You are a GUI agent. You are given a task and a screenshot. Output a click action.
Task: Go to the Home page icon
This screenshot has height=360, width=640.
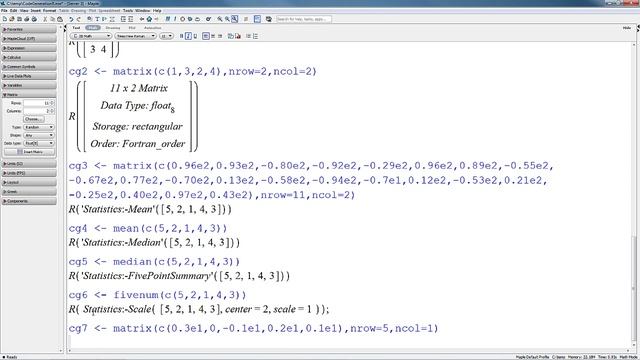pyautogui.click(x=149, y=19)
